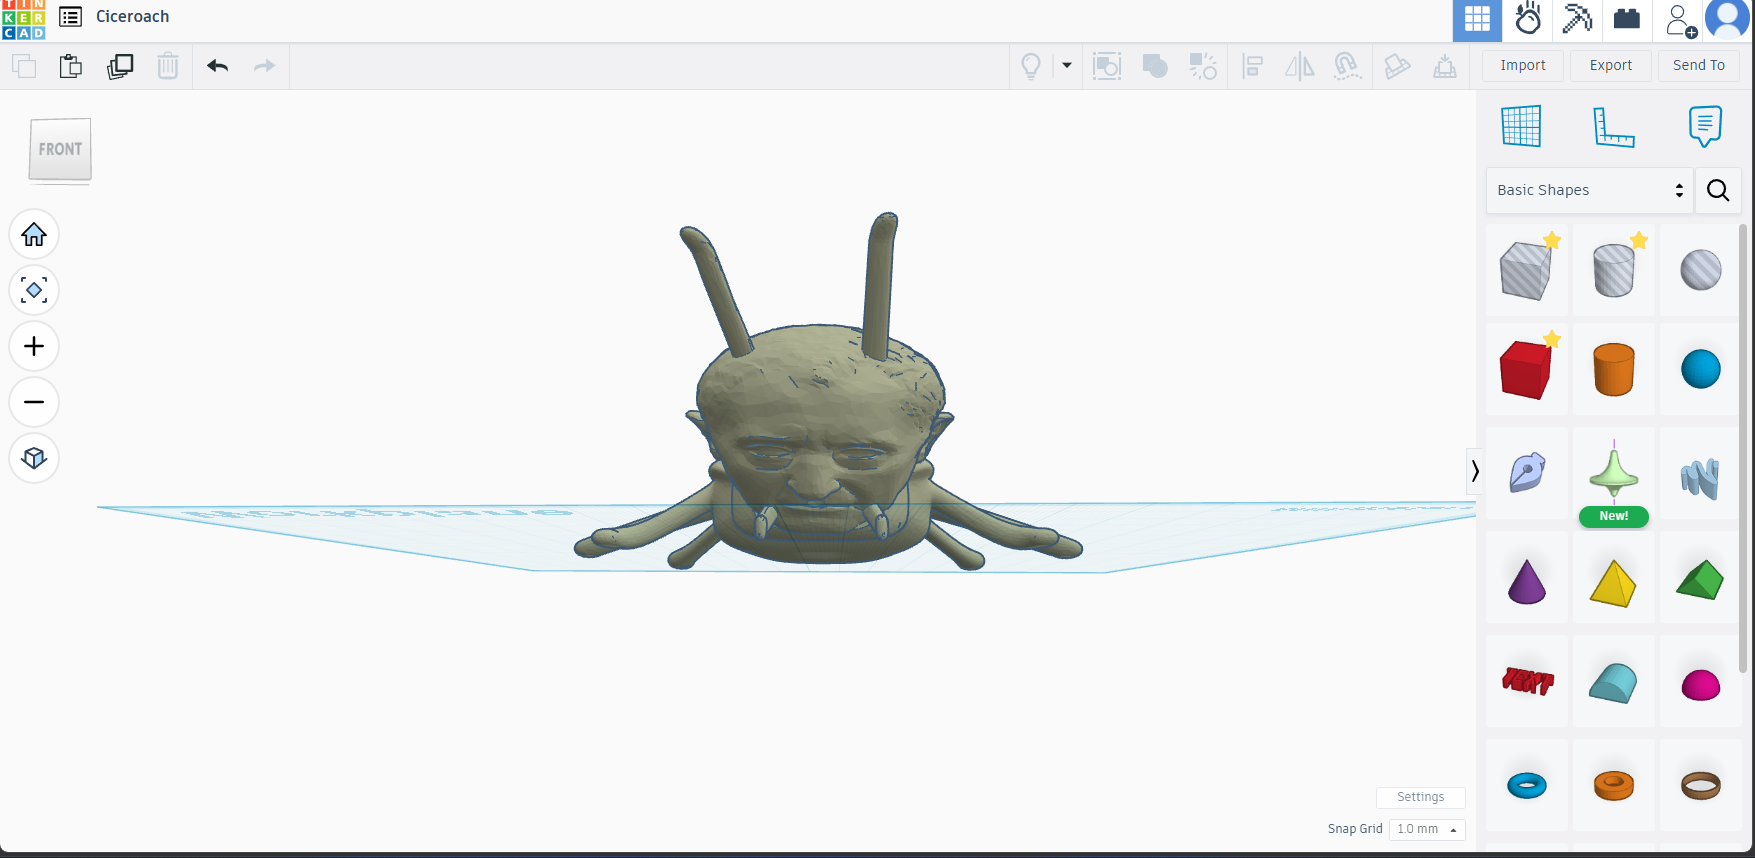Select the green New revolve shape
Screen dimensions: 1755x858
click(x=1613, y=473)
